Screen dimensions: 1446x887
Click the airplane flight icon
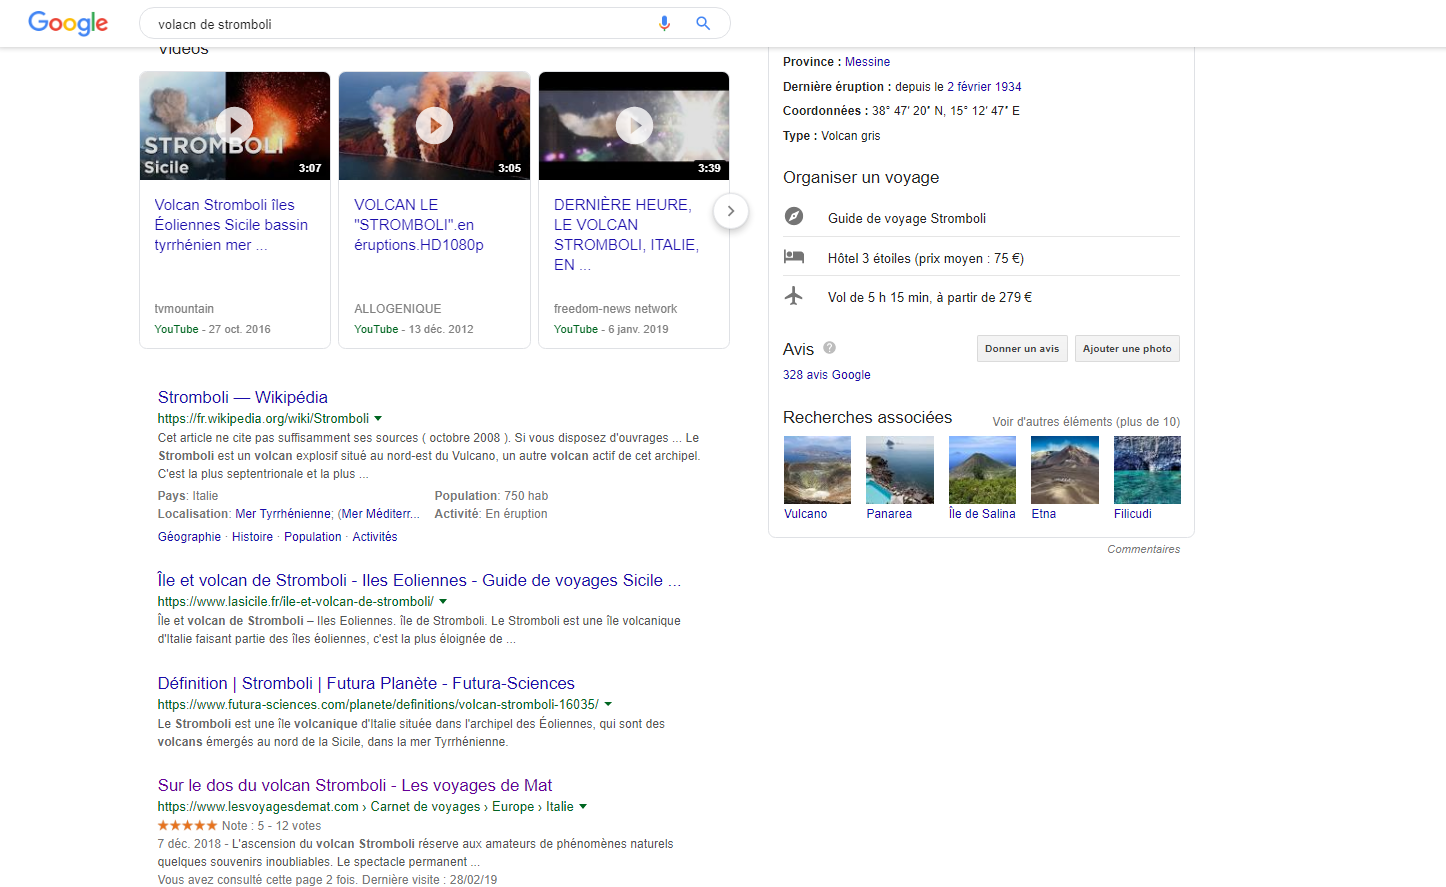coord(794,296)
